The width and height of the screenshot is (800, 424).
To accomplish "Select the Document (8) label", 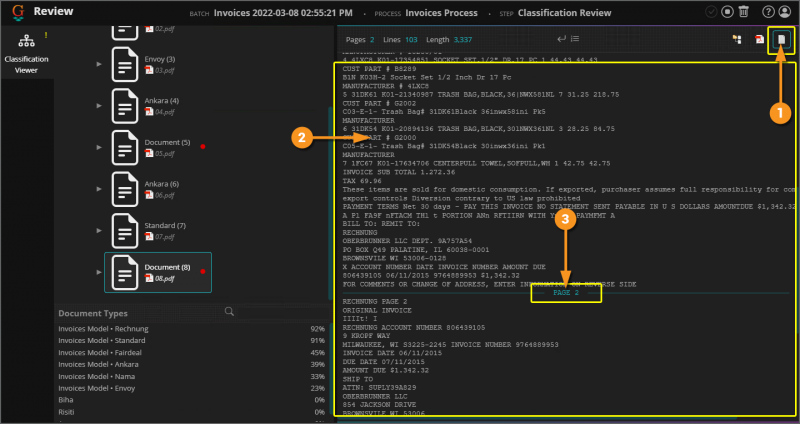I will 167,267.
